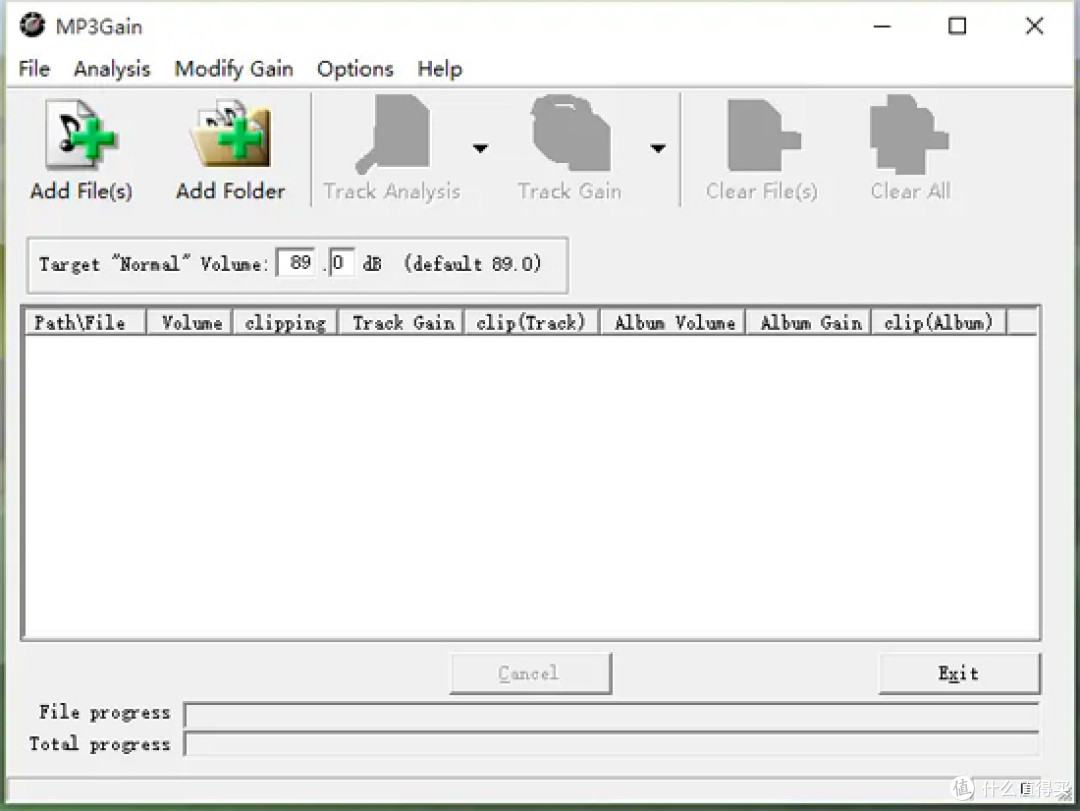The image size is (1080, 811).
Task: Click the Exit button
Action: coord(959,673)
